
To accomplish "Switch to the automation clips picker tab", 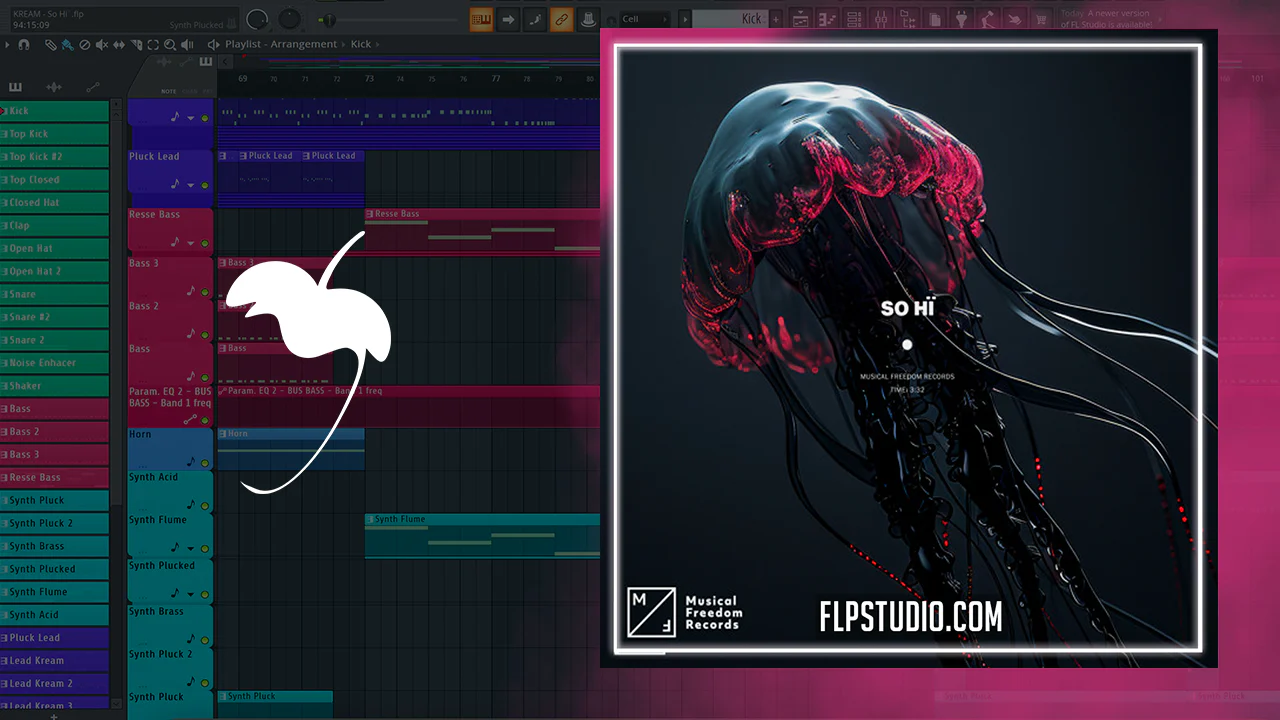I will 93,88.
